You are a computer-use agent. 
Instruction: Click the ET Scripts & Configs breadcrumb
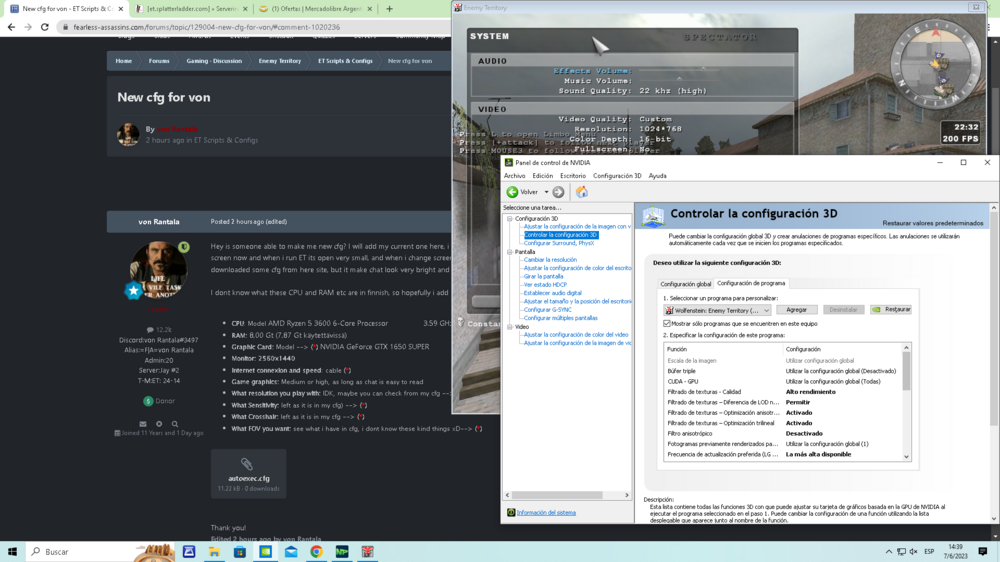345,61
